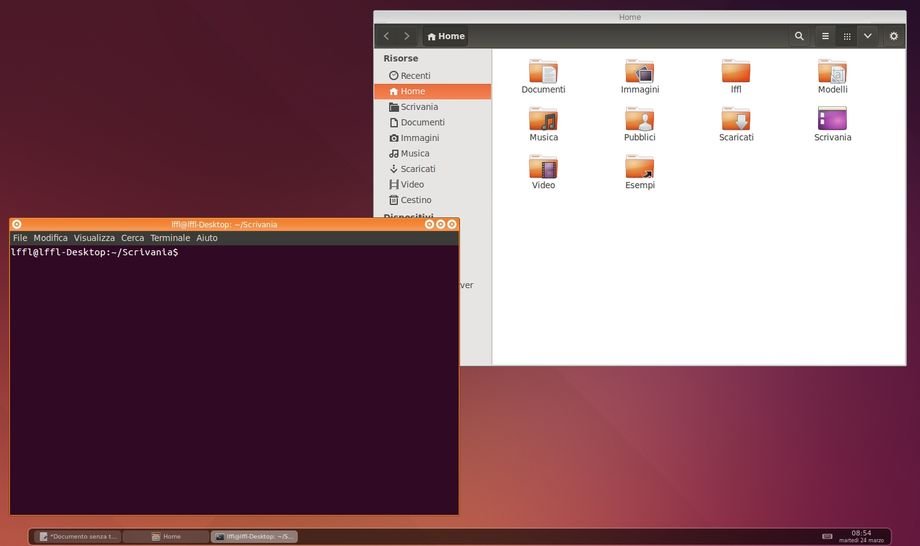
Task: Switch to icon grid view
Action: pyautogui.click(x=847, y=36)
